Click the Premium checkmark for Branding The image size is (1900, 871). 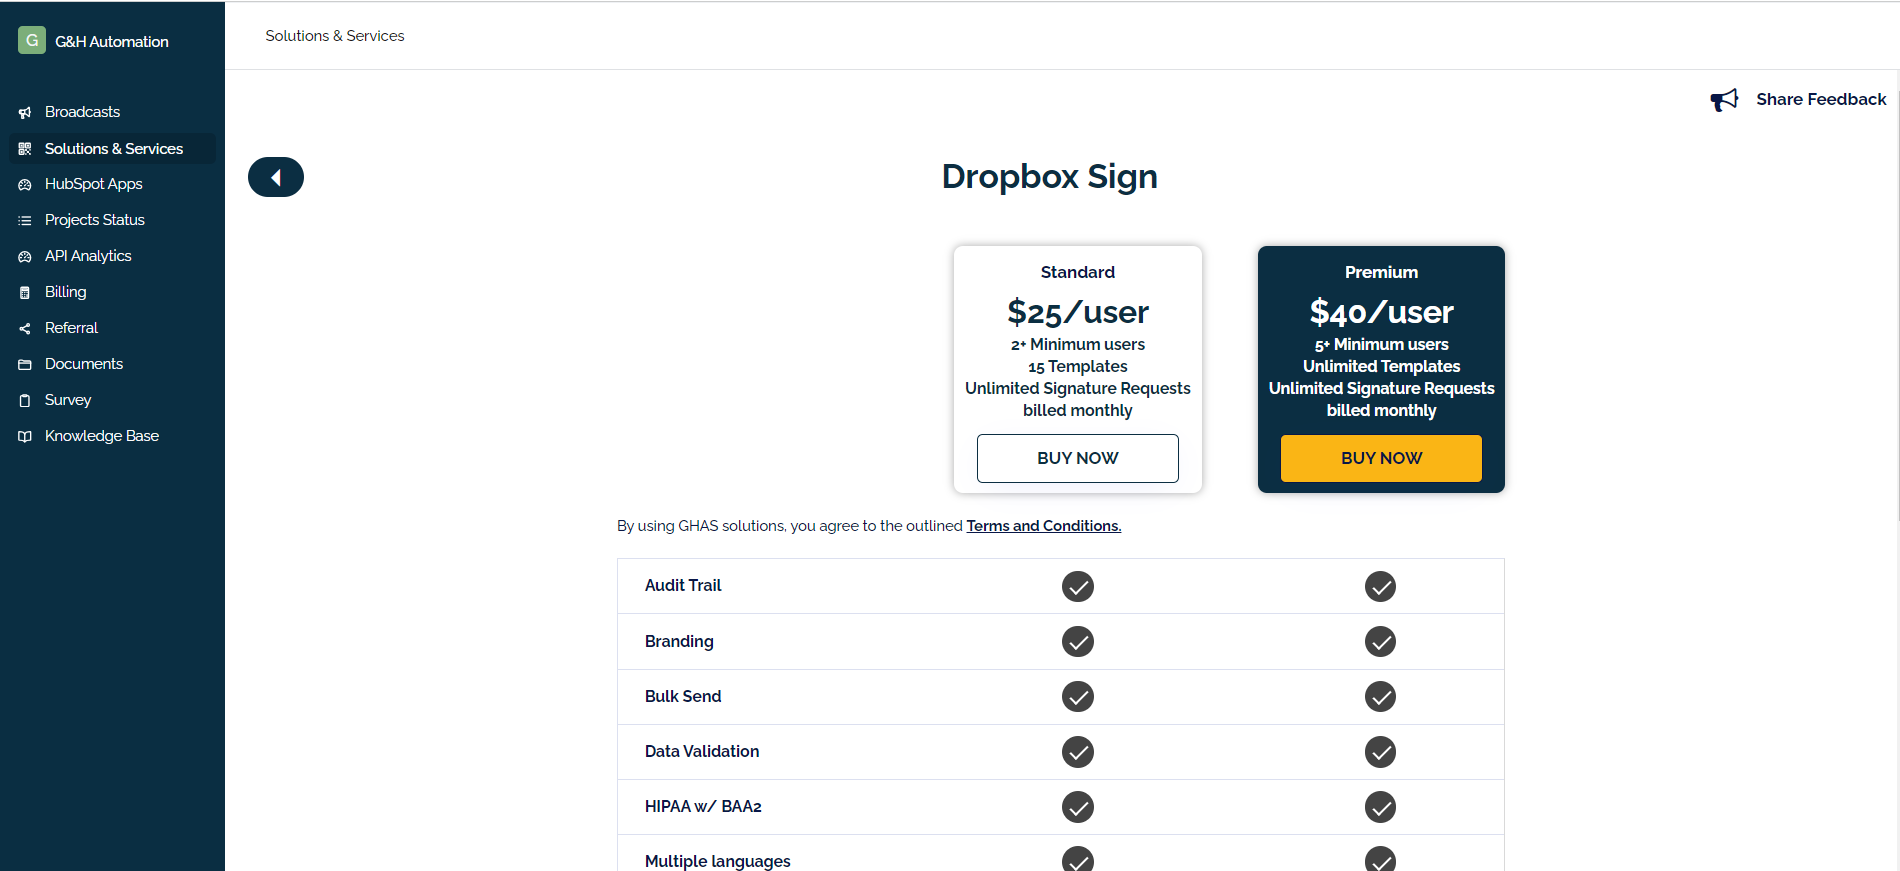point(1380,641)
